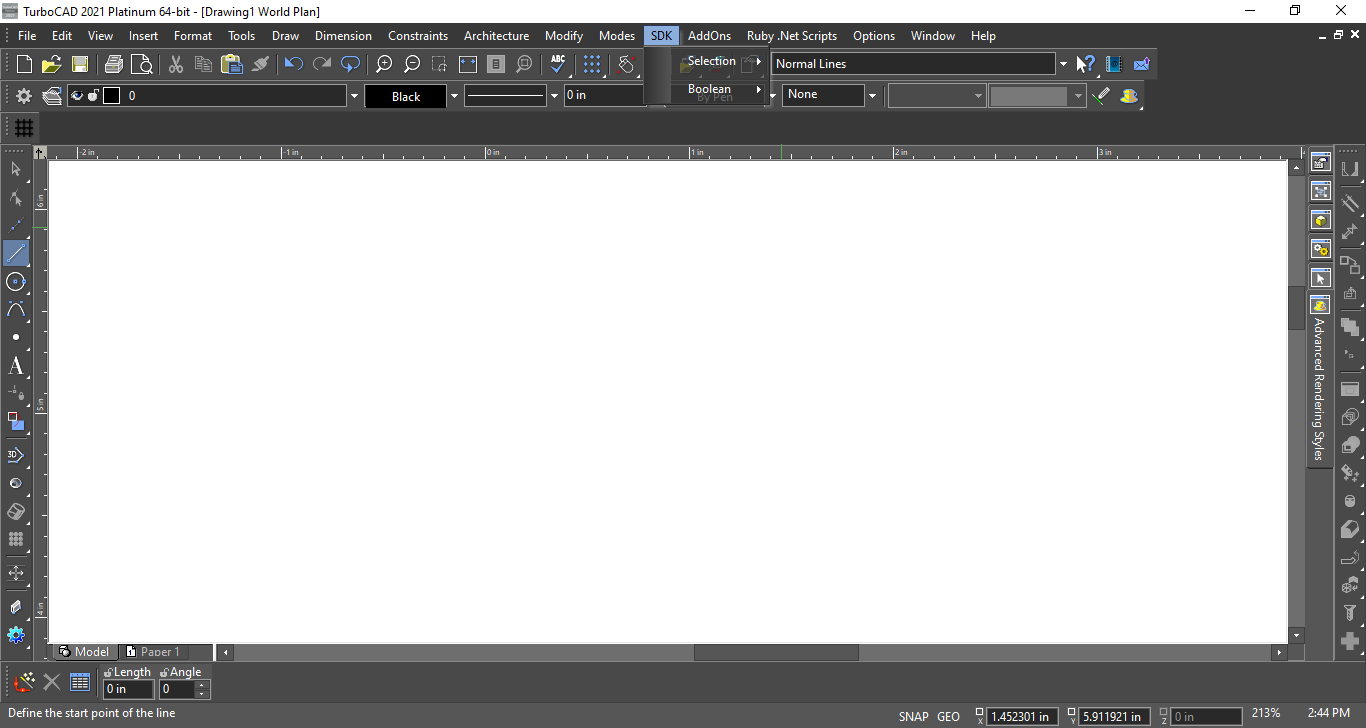Undo the last action
The height and width of the screenshot is (728, 1366).
(294, 64)
